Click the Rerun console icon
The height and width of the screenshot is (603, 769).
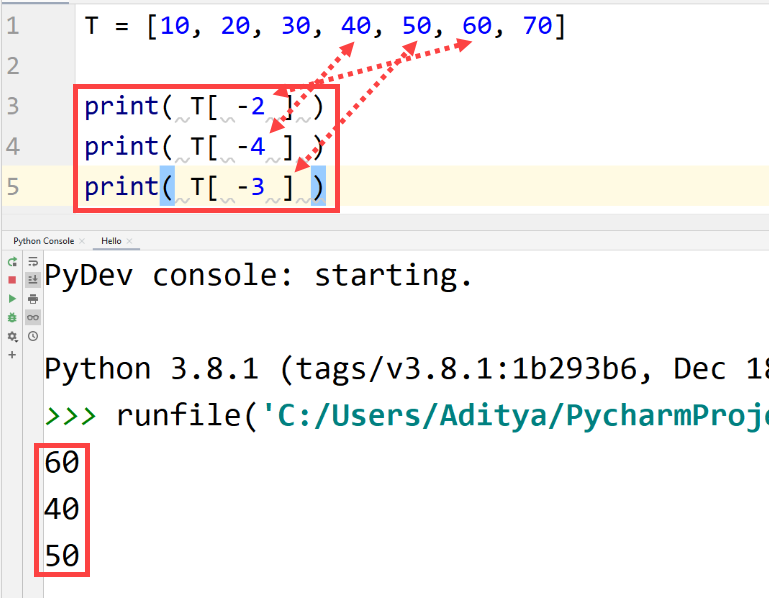pyautogui.click(x=12, y=262)
